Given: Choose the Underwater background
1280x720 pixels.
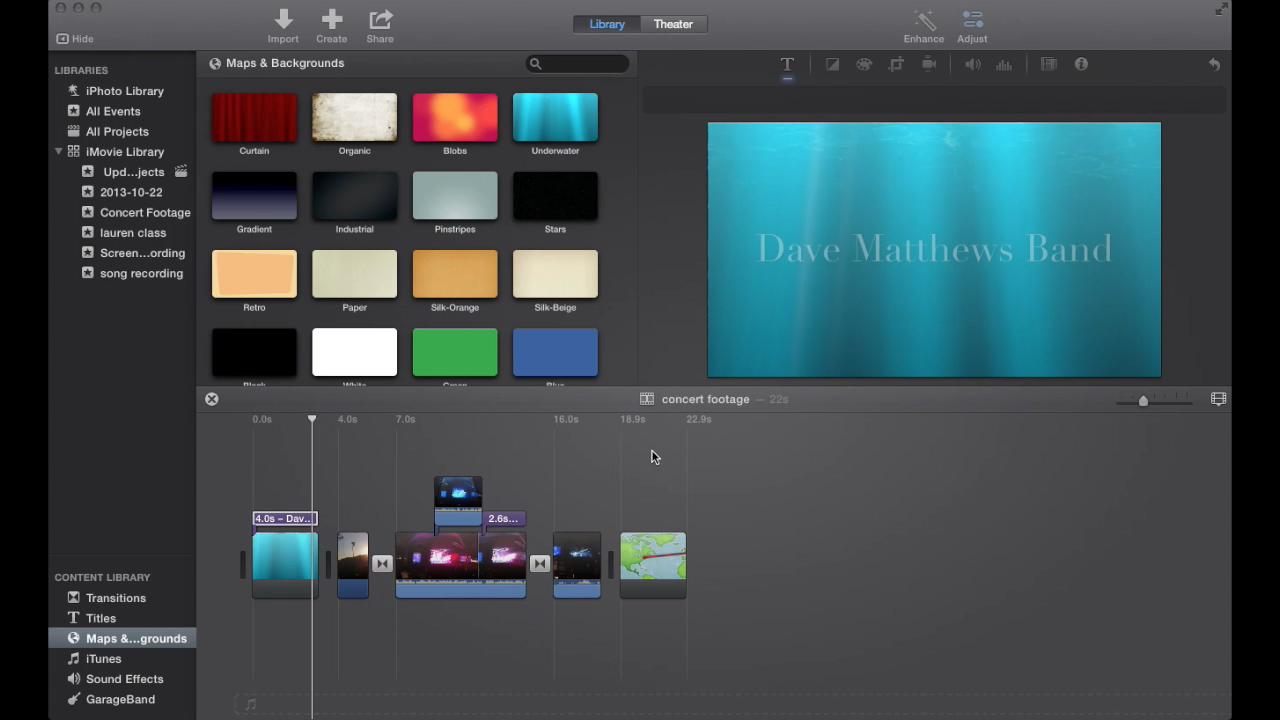Looking at the screenshot, I should [x=555, y=117].
